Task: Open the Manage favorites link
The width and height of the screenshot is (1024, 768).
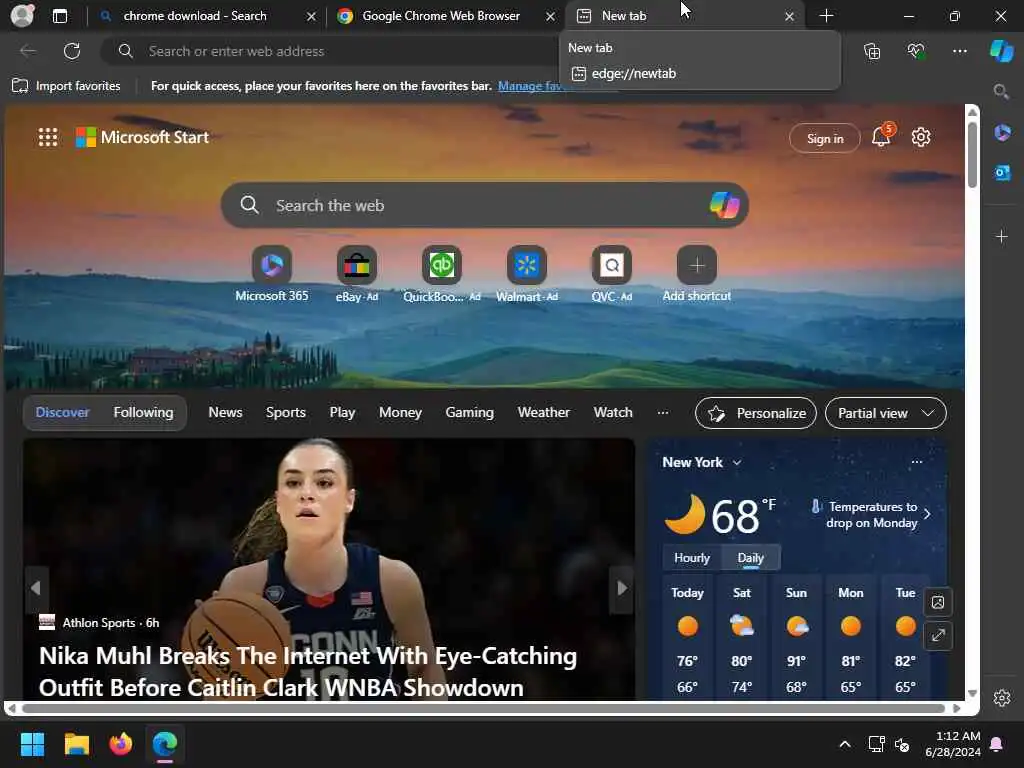Action: tap(530, 86)
